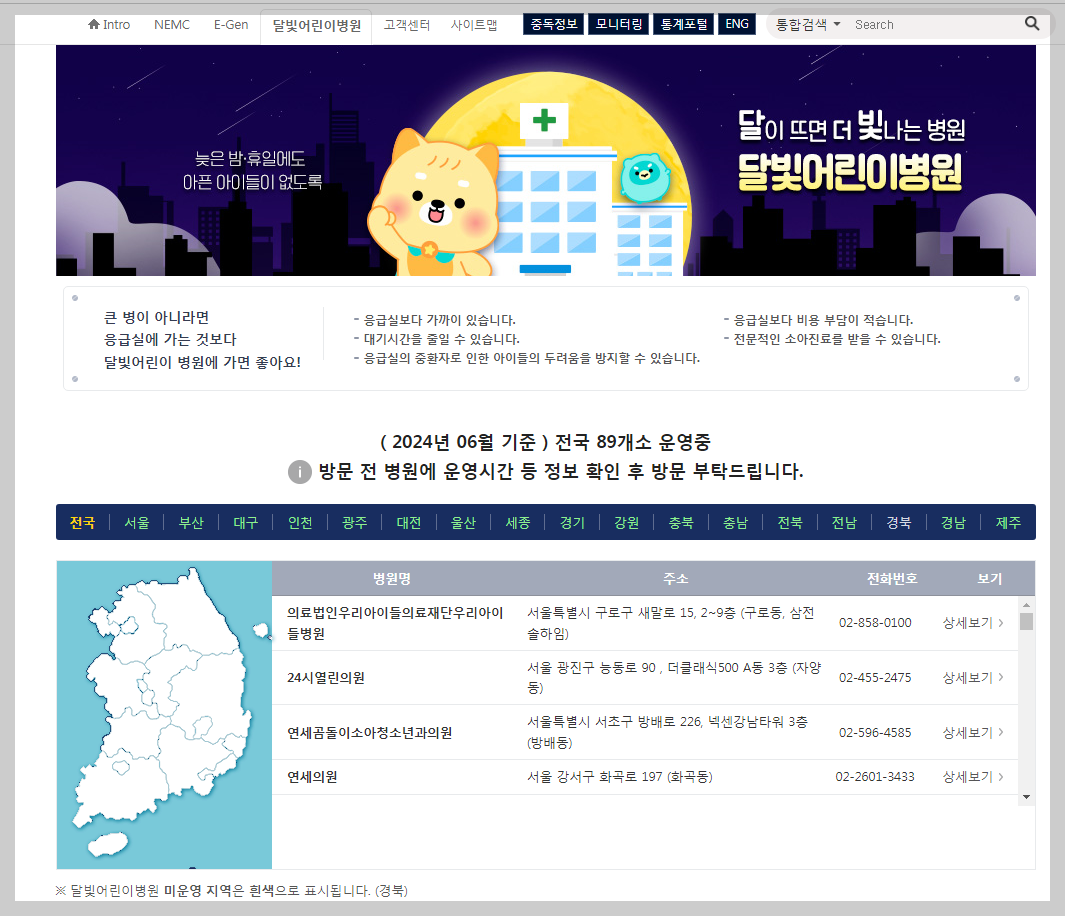Select the 경북 region tab

tap(899, 522)
